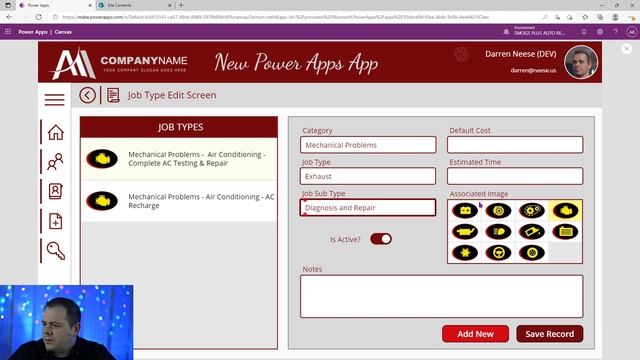Open Power Apps settings gear
Viewport: 640px width, 360px height.
click(x=600, y=31)
